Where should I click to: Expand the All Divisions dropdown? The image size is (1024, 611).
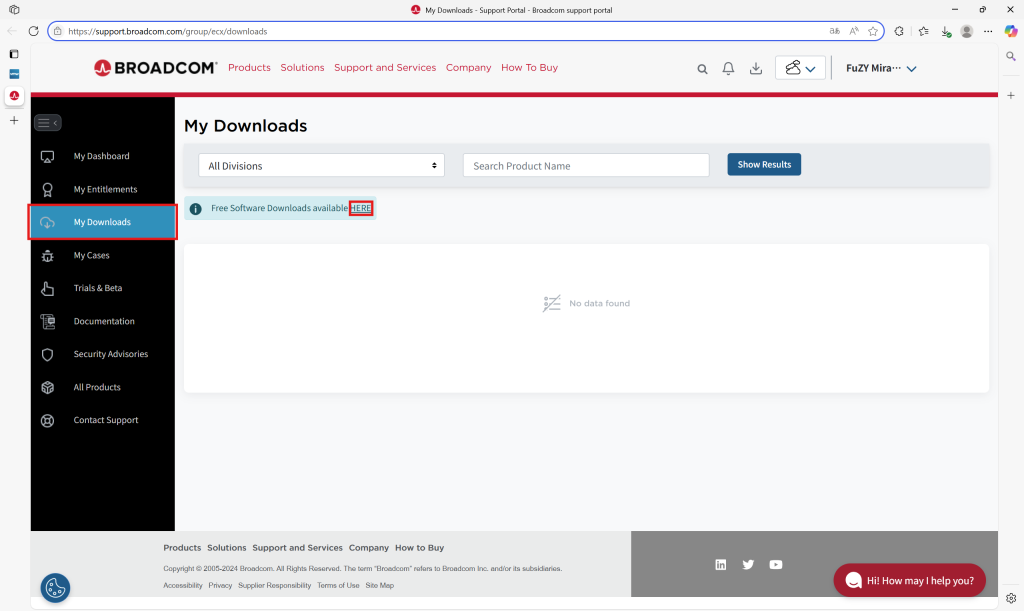tap(321, 165)
